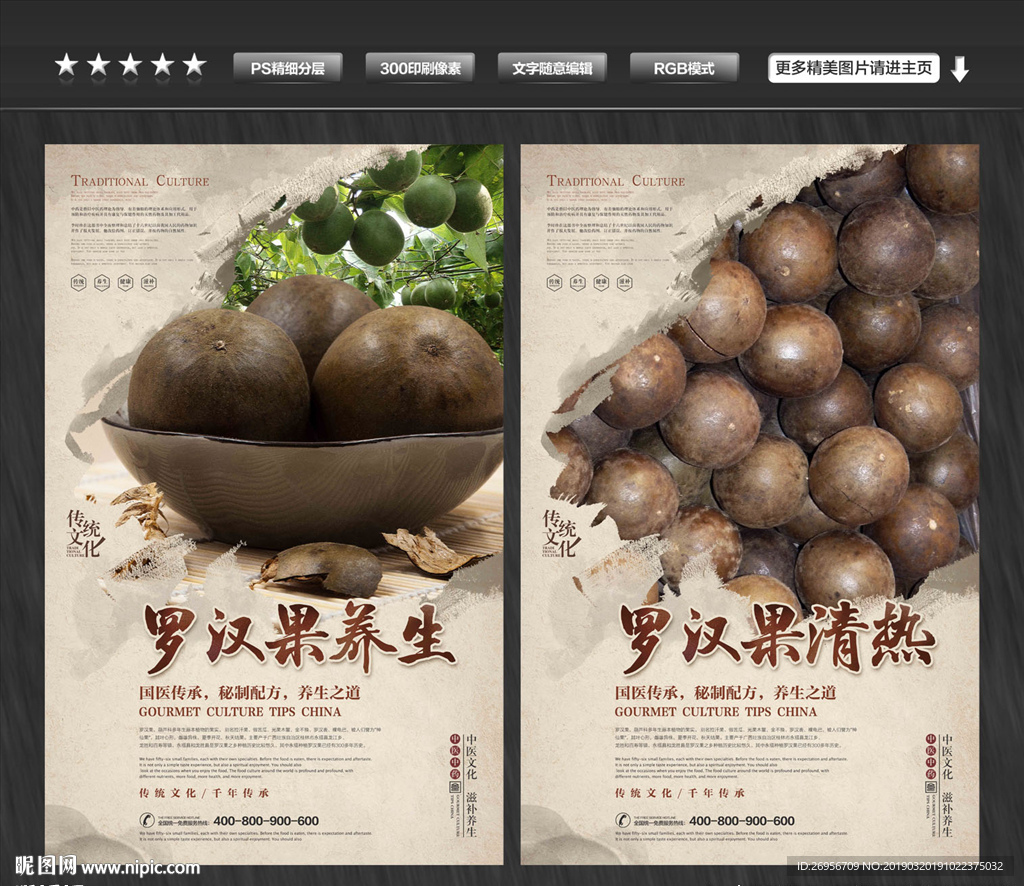Click the 传统 hexagon on 罗汉果清热 poster
The width and height of the screenshot is (1024, 886).
click(554, 283)
